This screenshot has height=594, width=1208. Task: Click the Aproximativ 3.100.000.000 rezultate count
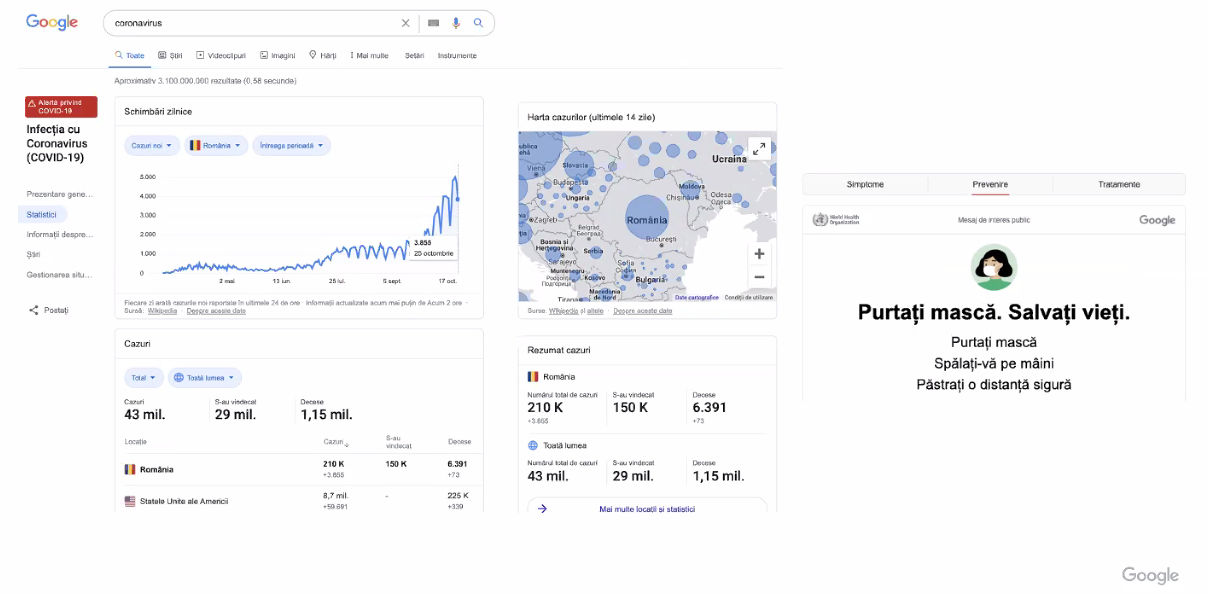coord(205,80)
